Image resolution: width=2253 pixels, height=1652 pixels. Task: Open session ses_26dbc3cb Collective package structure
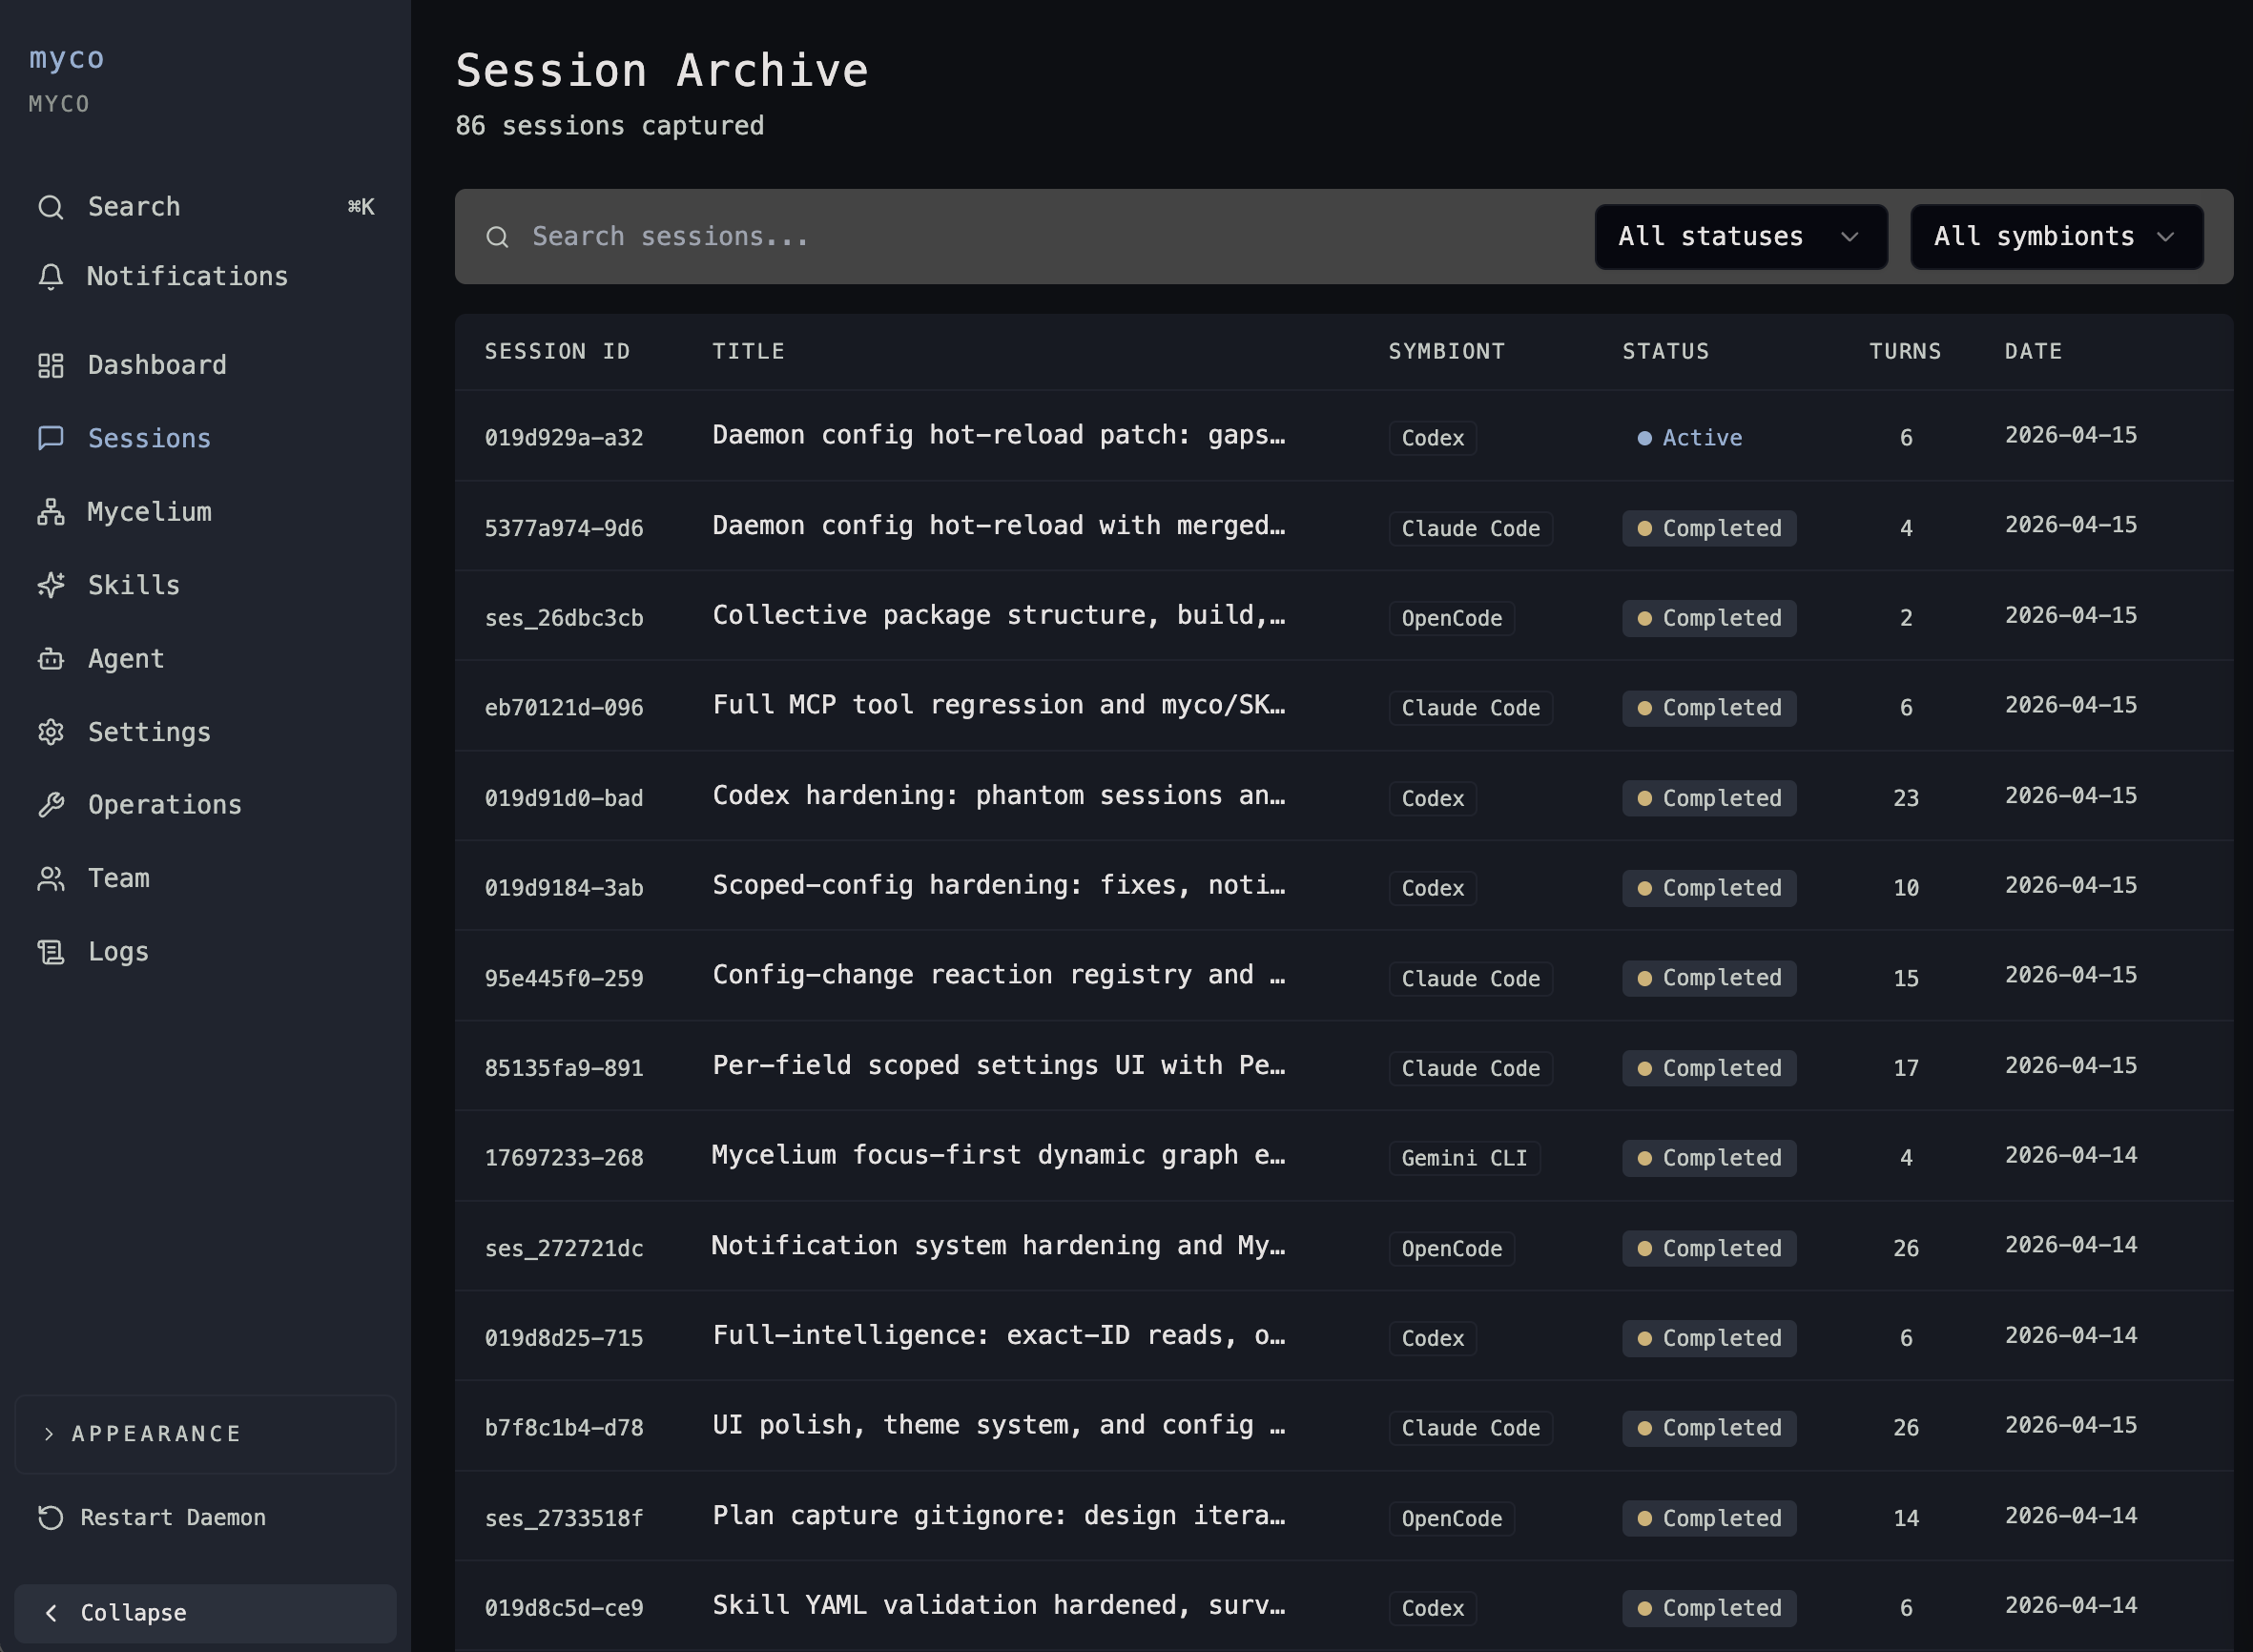(998, 616)
